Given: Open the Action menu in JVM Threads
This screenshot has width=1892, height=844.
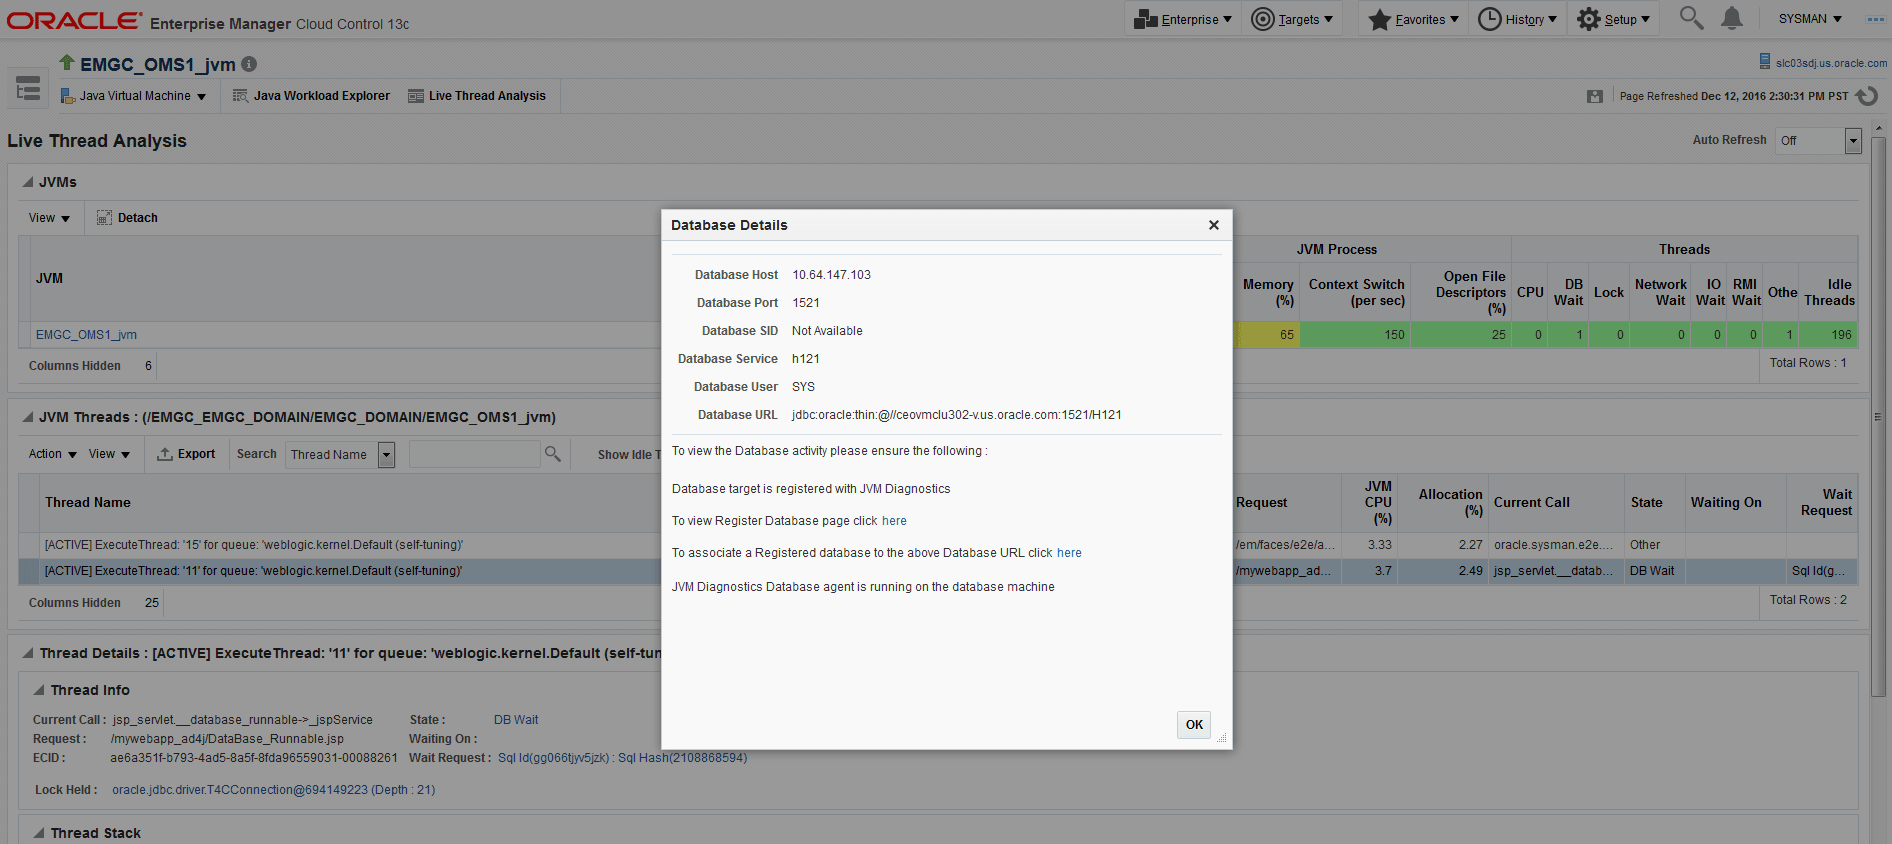Looking at the screenshot, I should [52, 454].
